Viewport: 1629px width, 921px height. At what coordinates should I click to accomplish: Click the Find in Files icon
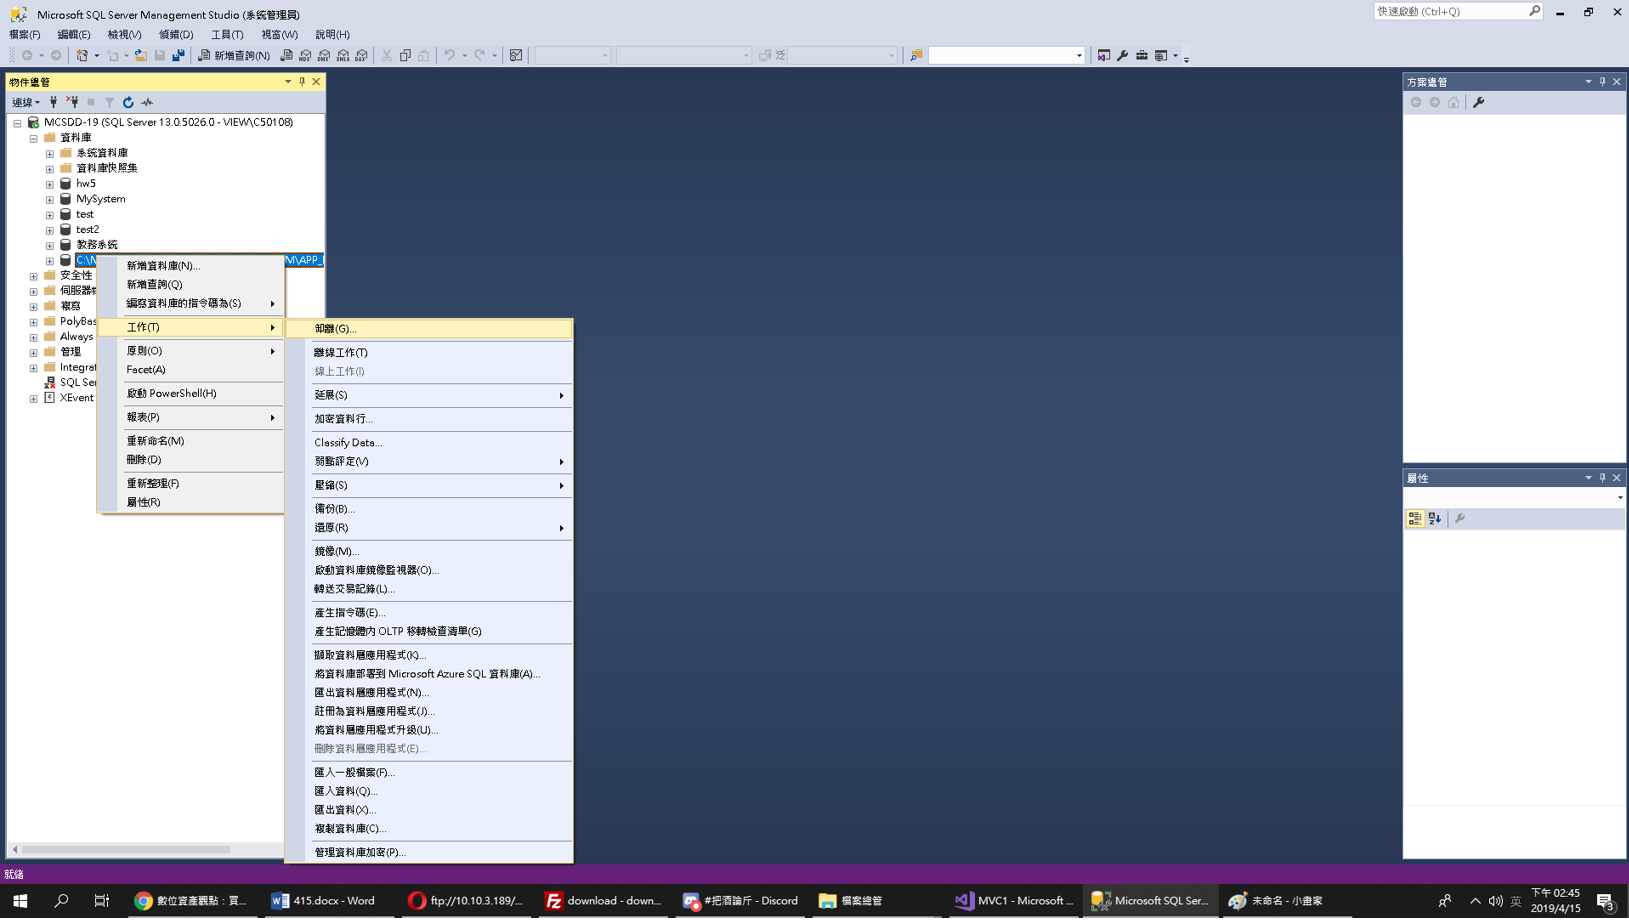(x=915, y=56)
